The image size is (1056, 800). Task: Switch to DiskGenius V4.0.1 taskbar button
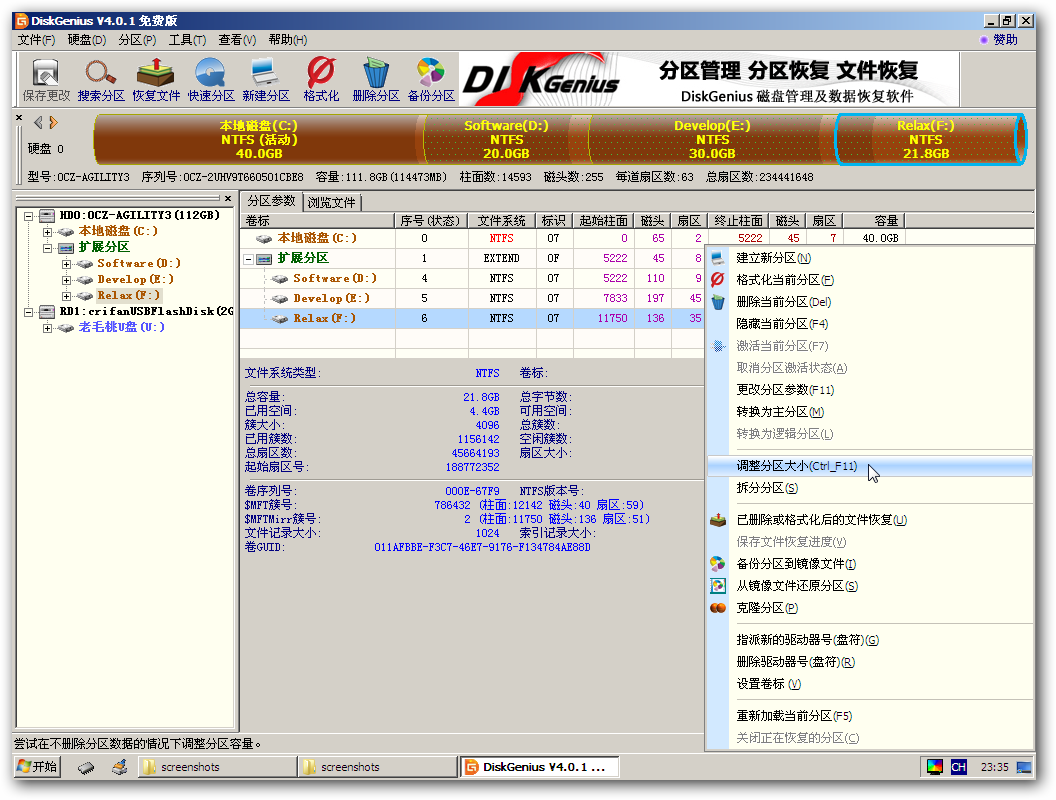539,767
